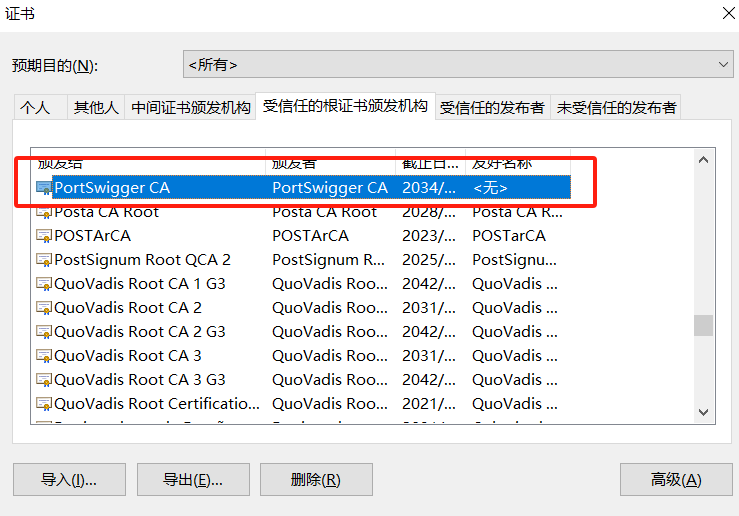
Task: Open the 高级(A) settings button
Action: [x=676, y=480]
